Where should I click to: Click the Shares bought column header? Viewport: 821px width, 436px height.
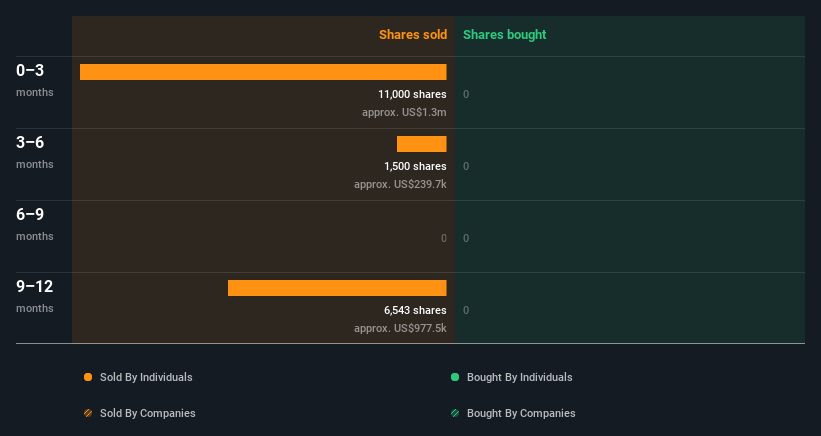[x=505, y=35]
